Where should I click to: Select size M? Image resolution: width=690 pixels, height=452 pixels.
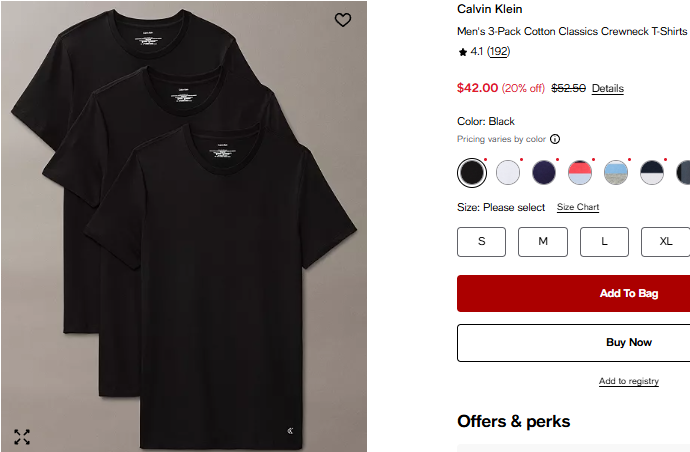(x=543, y=242)
